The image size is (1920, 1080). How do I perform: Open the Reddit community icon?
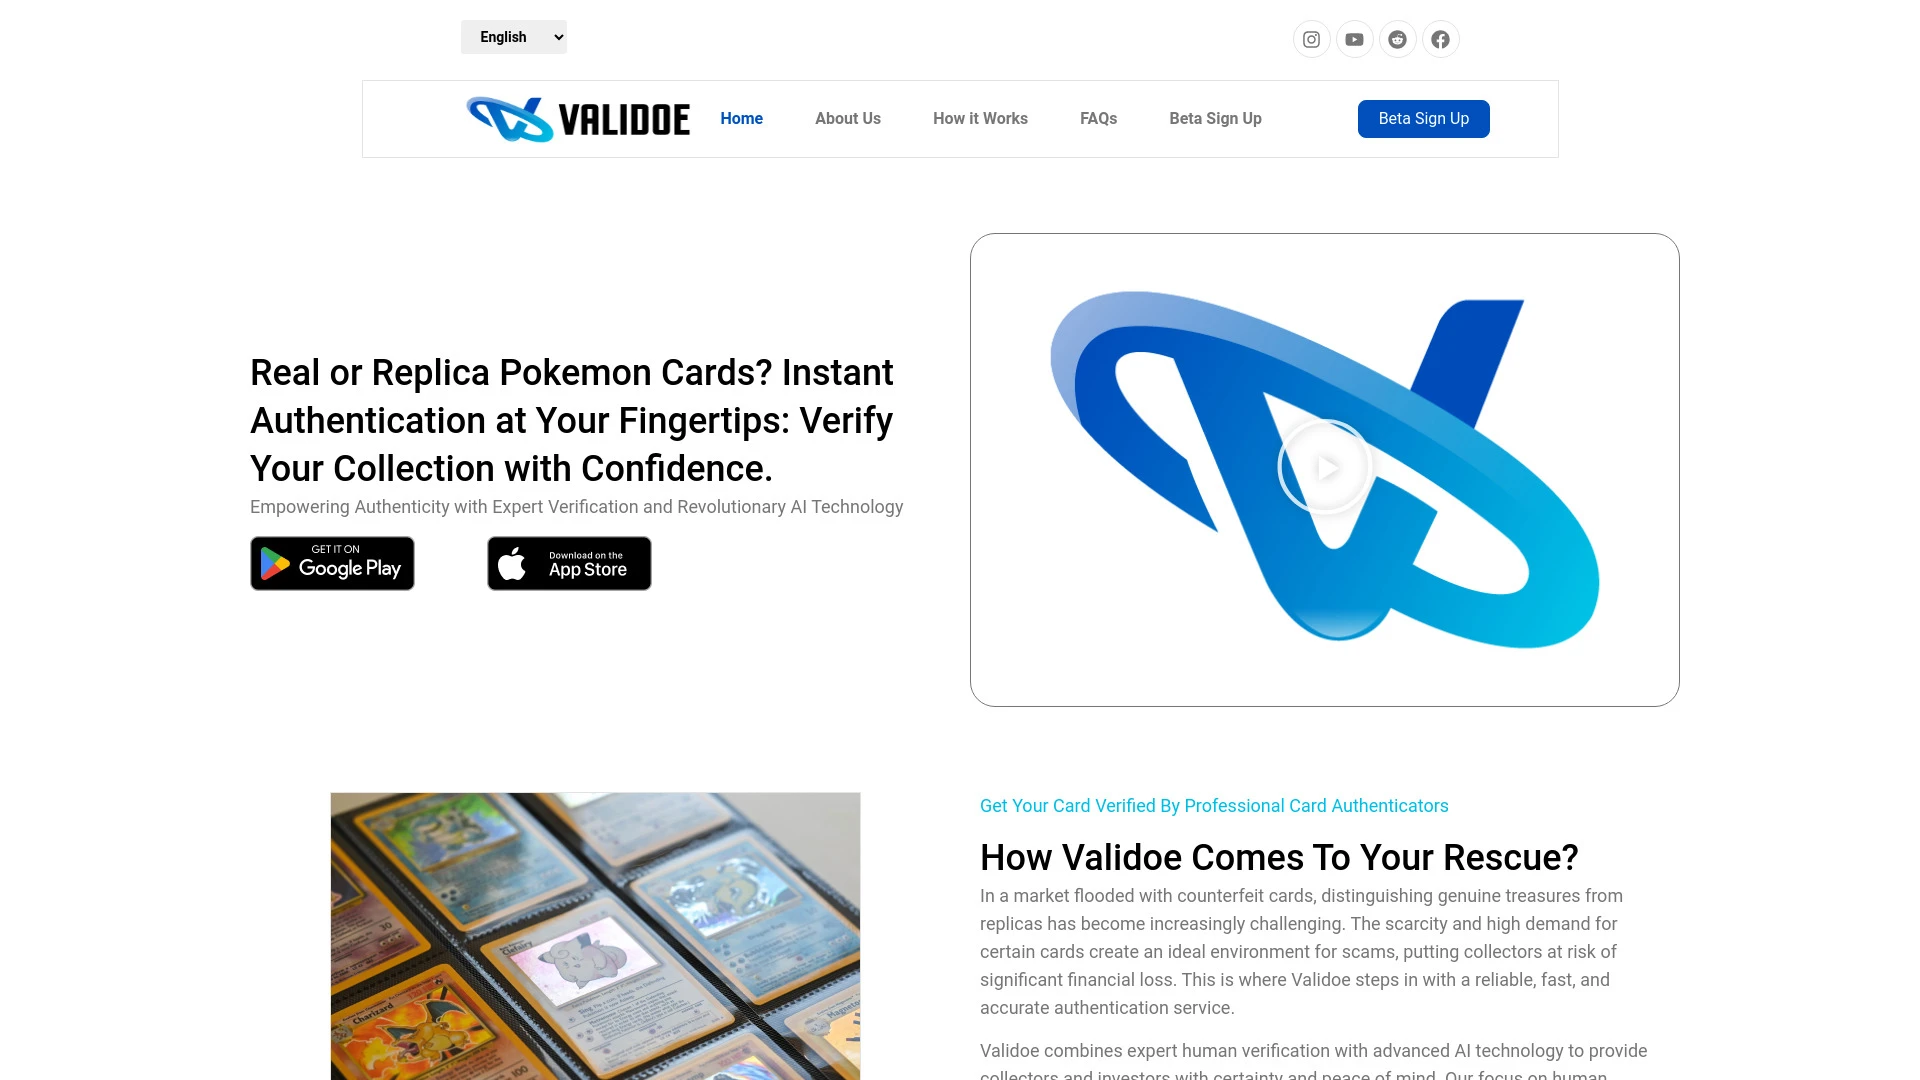(x=1396, y=40)
